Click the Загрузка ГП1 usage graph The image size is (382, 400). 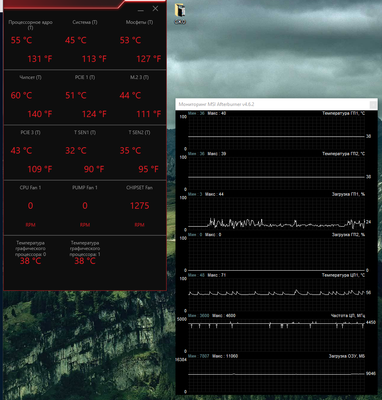tap(277, 212)
